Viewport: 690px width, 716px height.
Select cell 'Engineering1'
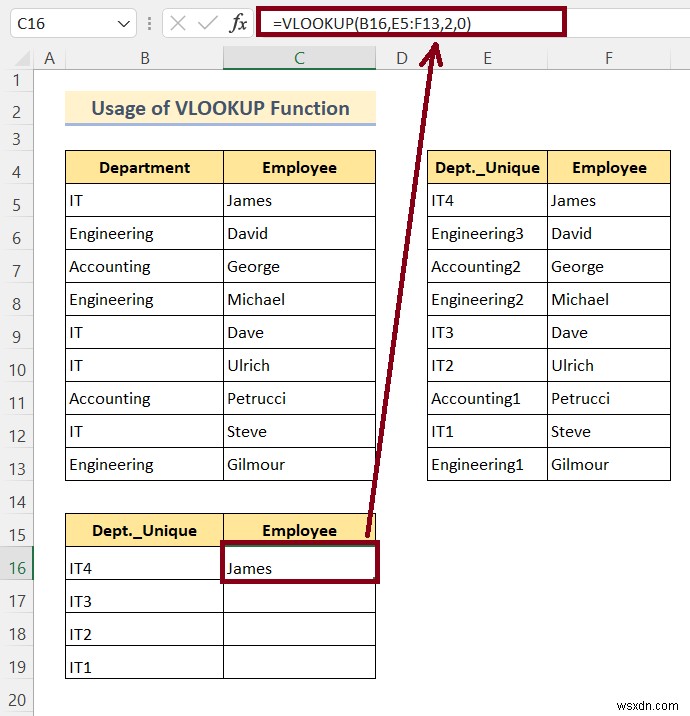pos(487,464)
